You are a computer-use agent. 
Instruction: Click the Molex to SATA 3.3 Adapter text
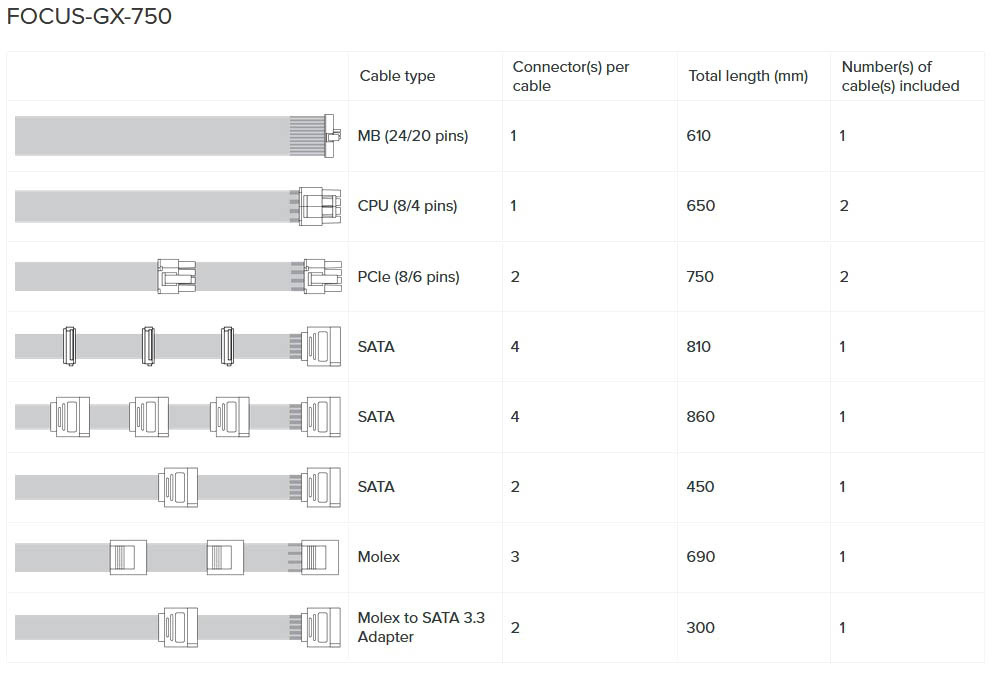pos(421,627)
